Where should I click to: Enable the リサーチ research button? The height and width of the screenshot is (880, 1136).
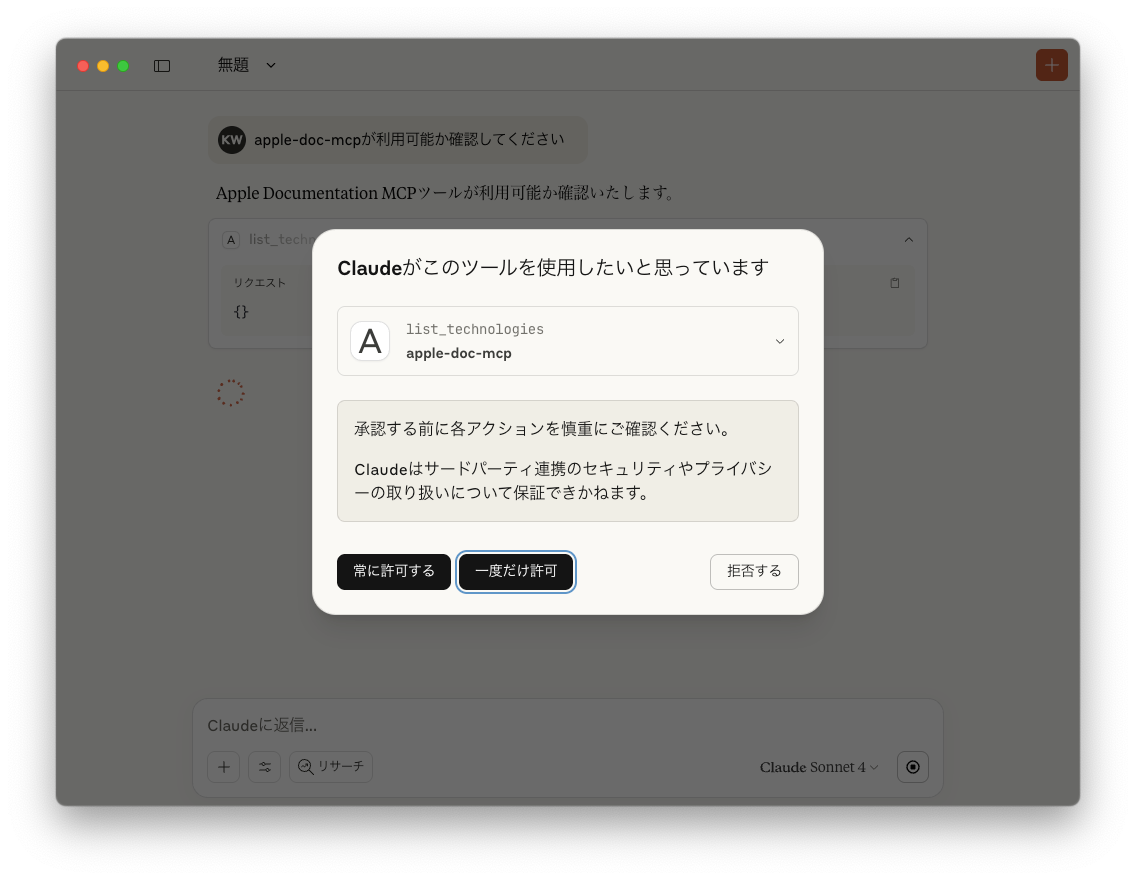[331, 767]
